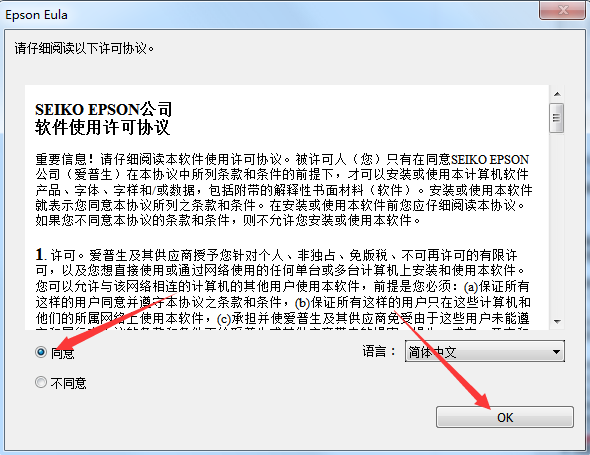
Task: Open the 简体中文 language dropdown
Action: [x=485, y=352]
